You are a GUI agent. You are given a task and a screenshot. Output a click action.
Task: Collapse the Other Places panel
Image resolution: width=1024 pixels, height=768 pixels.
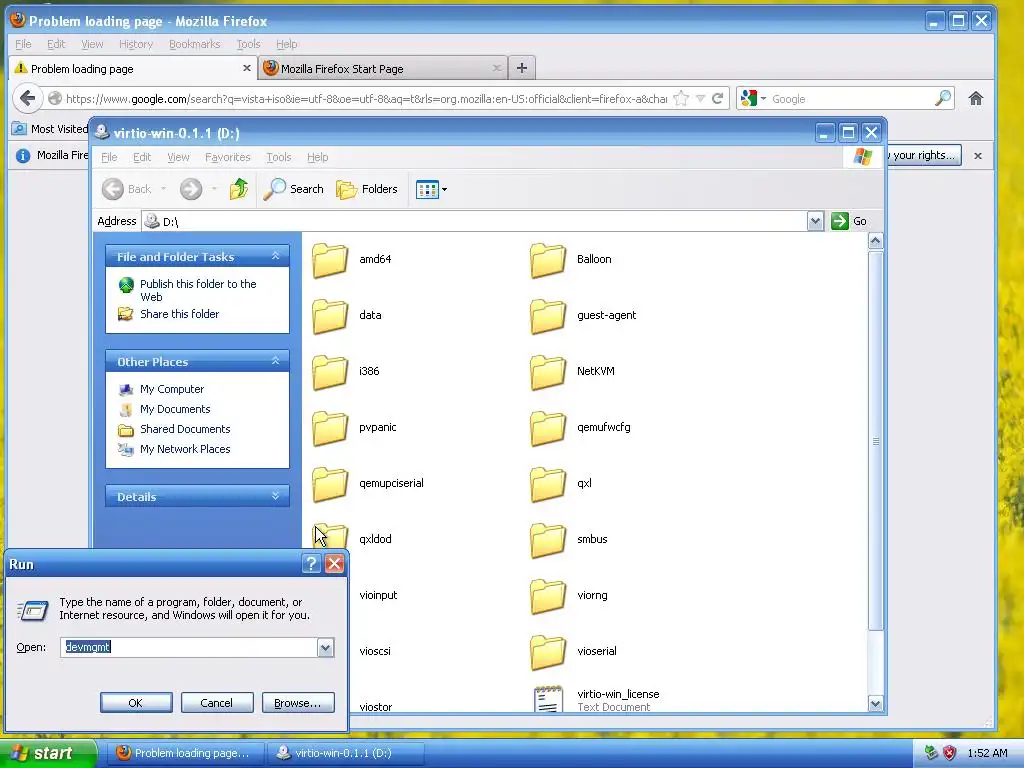click(276, 360)
